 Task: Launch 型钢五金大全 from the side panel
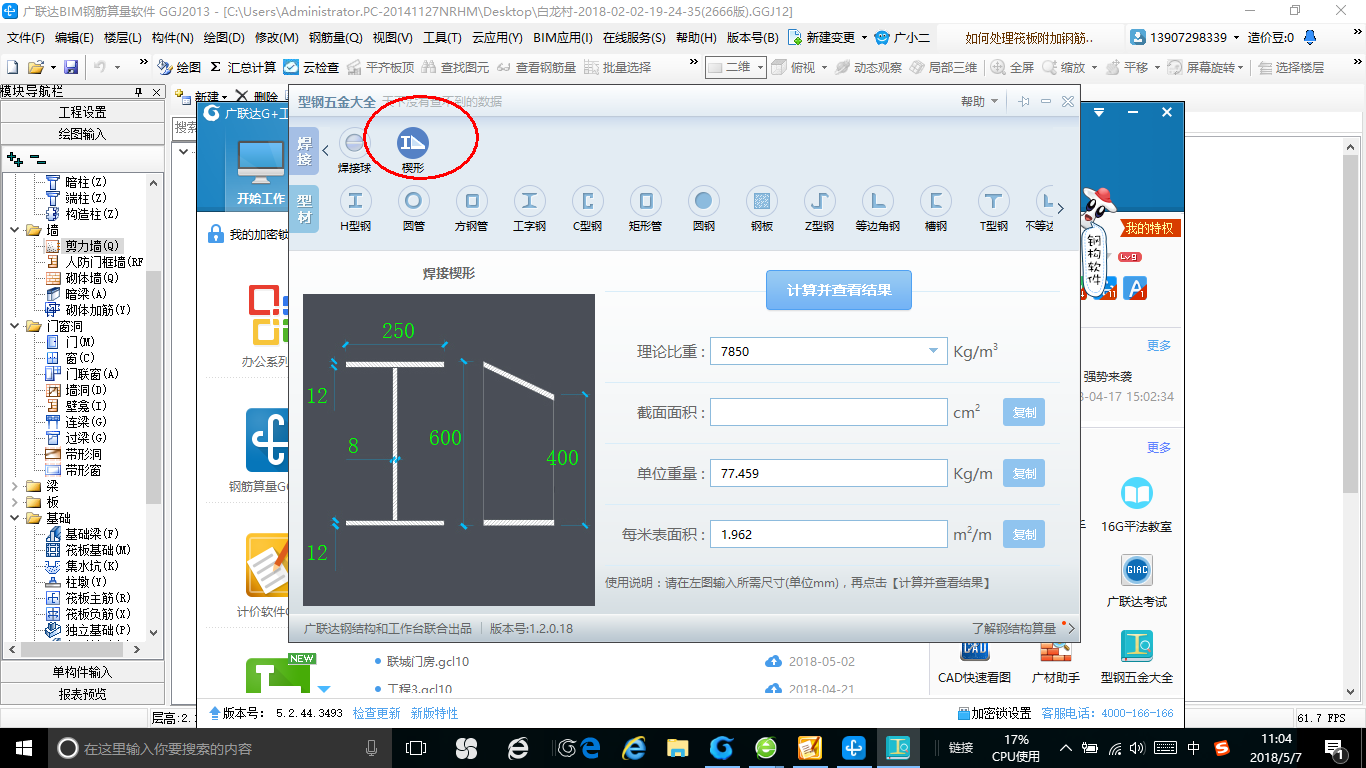coord(1137,656)
